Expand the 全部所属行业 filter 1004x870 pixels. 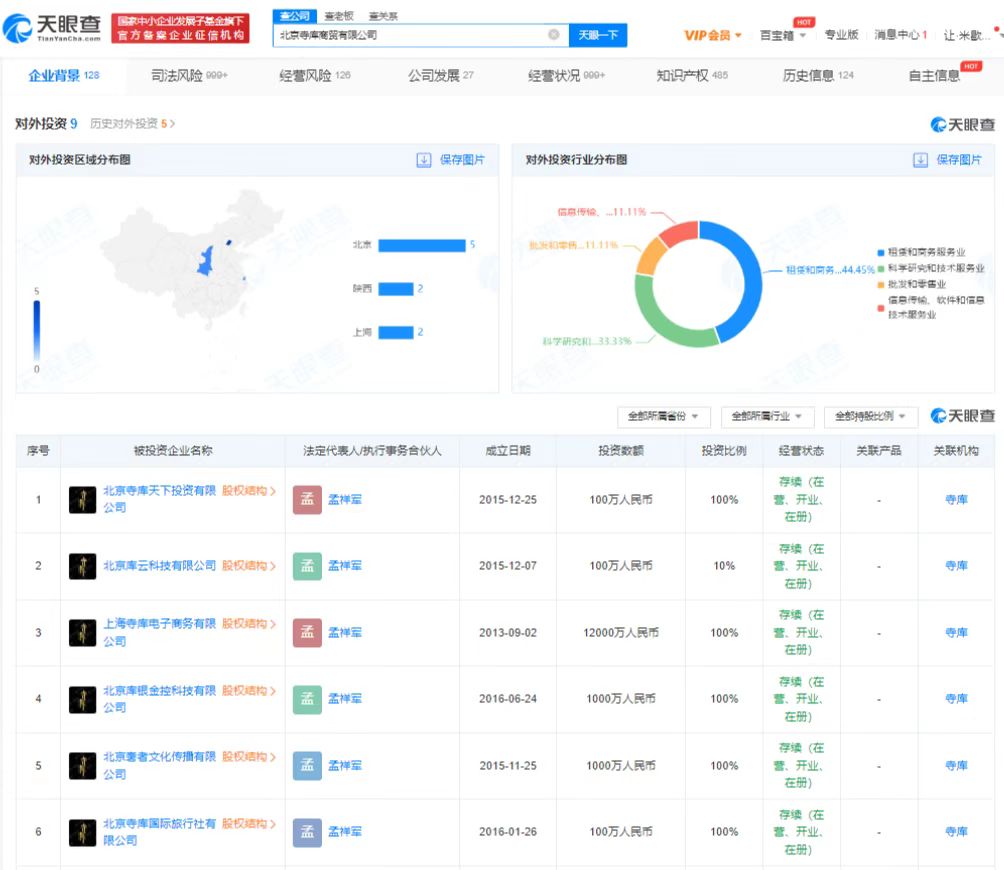767,417
